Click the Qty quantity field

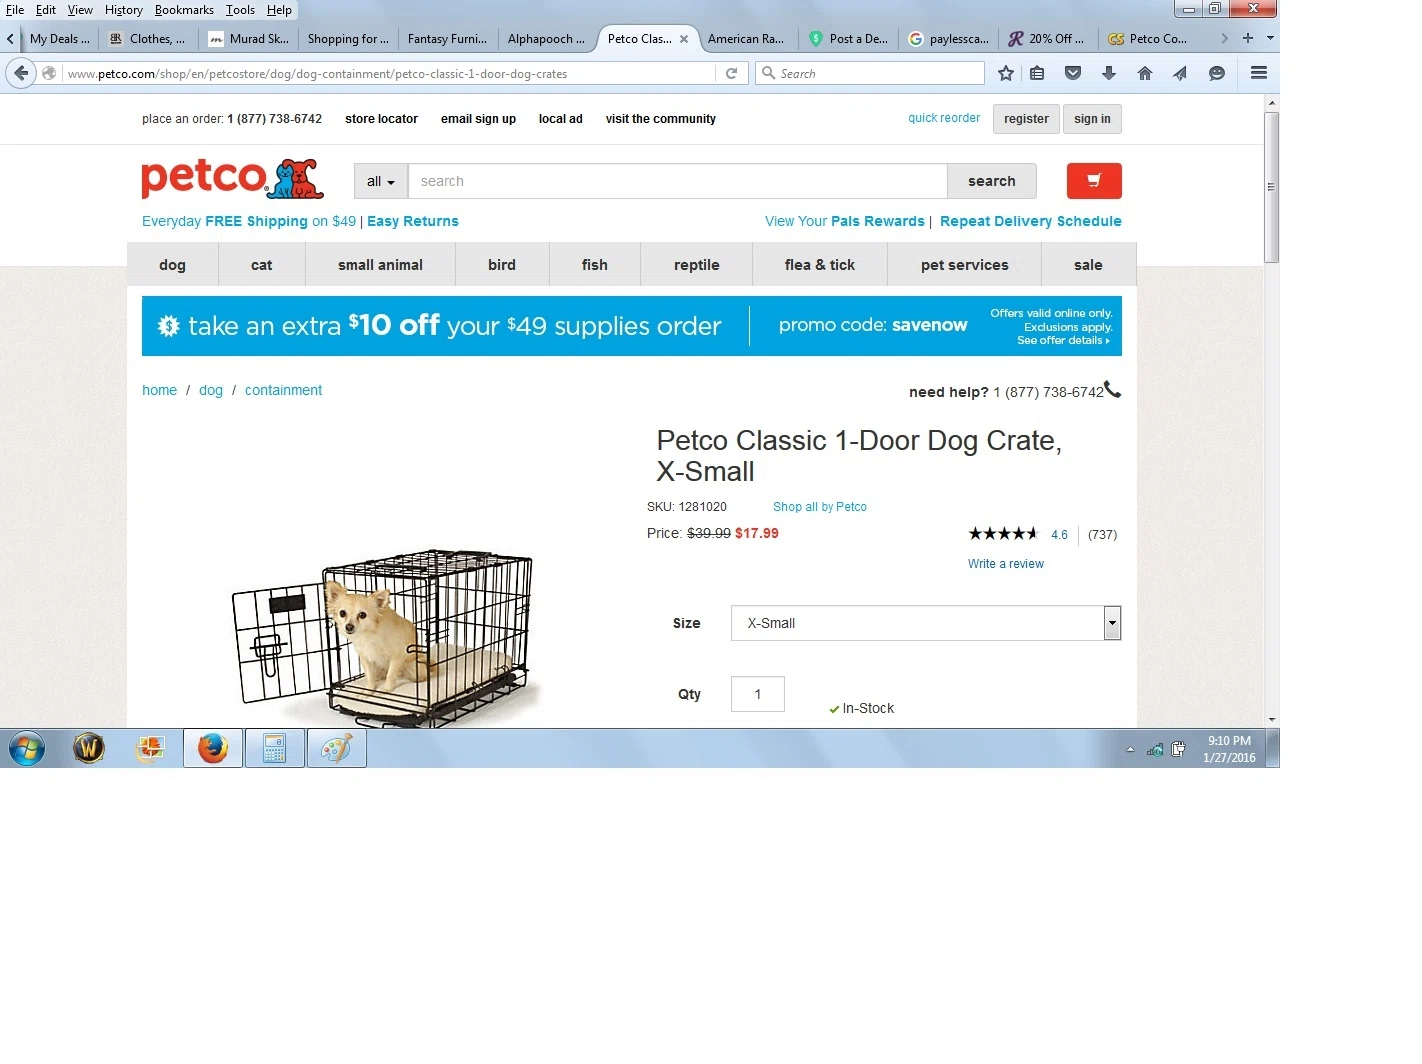758,694
